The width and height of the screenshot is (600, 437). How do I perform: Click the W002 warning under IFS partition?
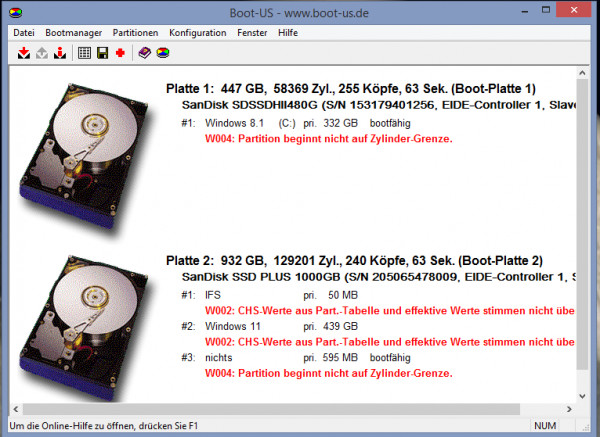(390, 310)
